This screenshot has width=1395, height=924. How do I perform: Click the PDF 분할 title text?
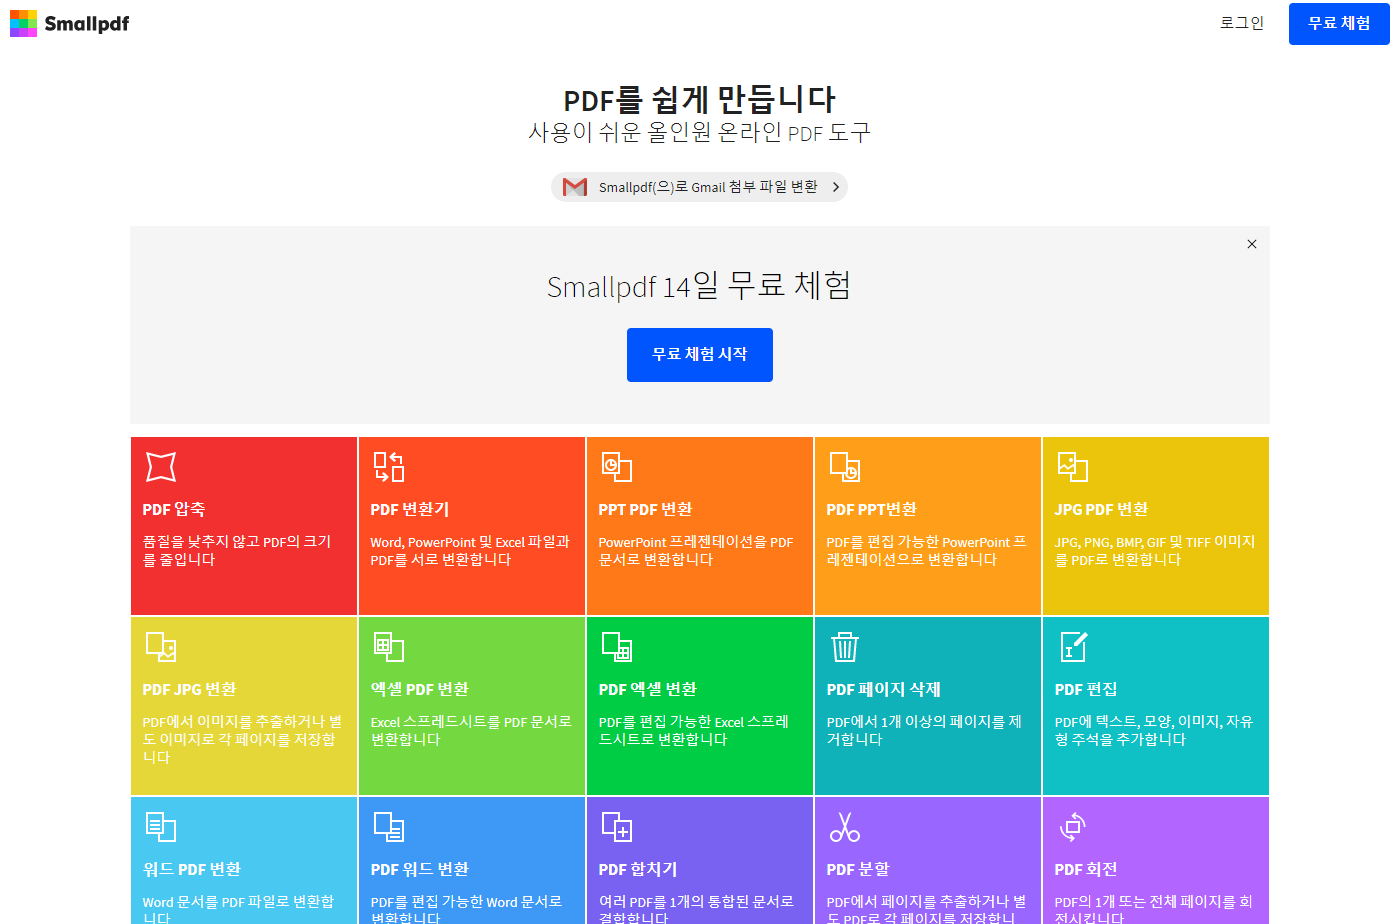click(858, 869)
